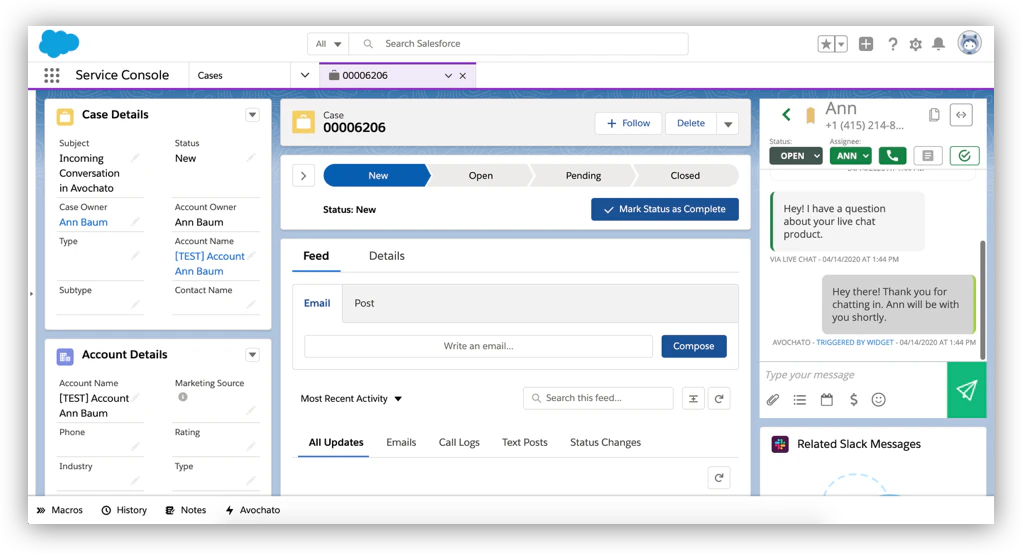
Task: Select the All Updates filter tab
Action: click(336, 442)
